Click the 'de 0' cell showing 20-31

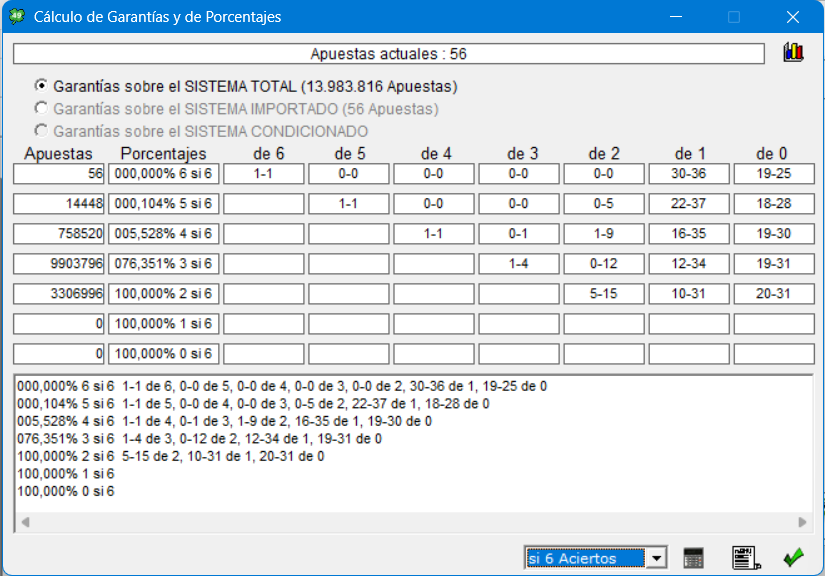pos(774,294)
